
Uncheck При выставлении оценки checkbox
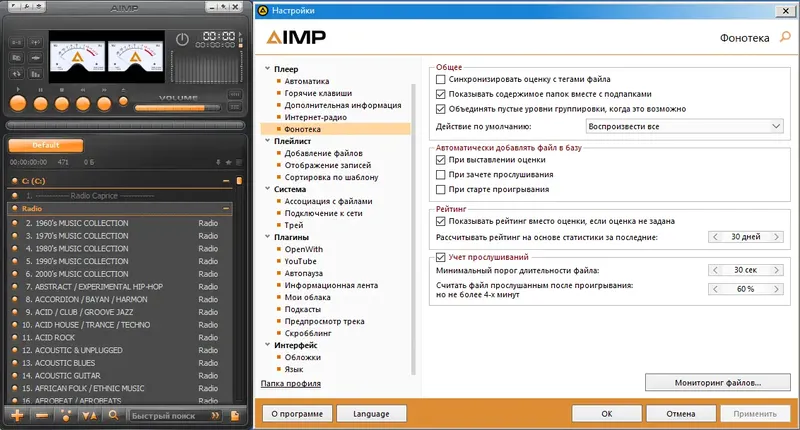(441, 160)
